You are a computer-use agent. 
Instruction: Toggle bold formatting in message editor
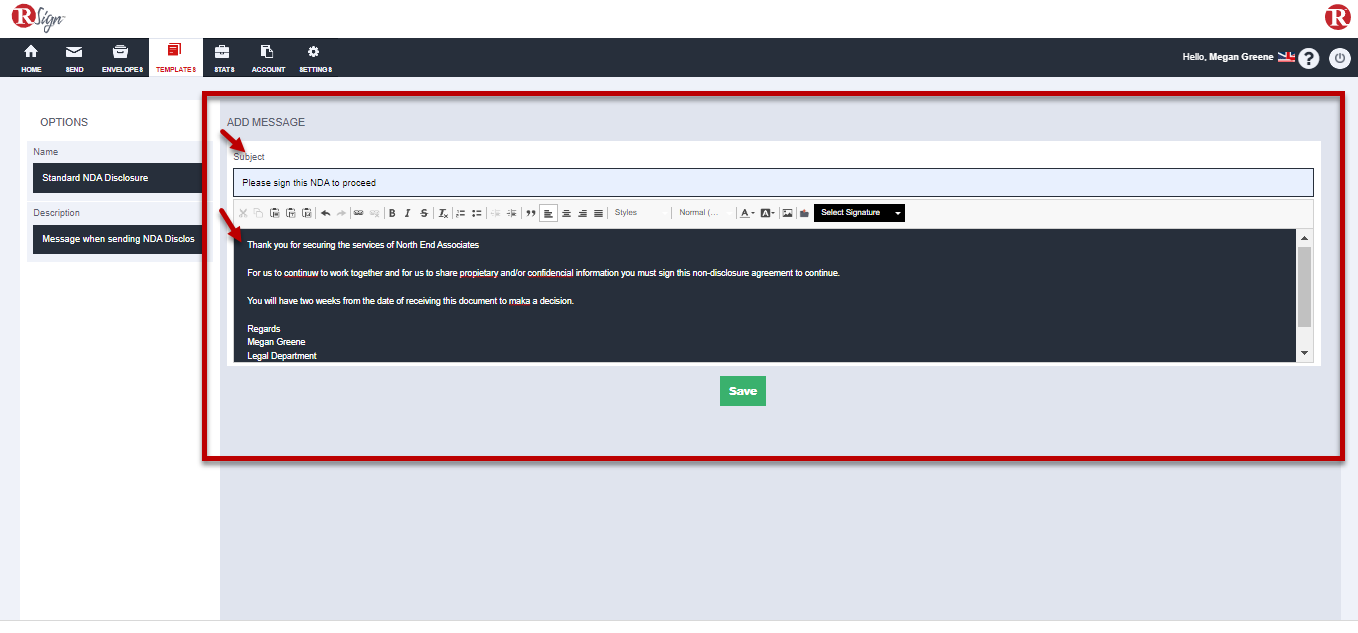[392, 213]
